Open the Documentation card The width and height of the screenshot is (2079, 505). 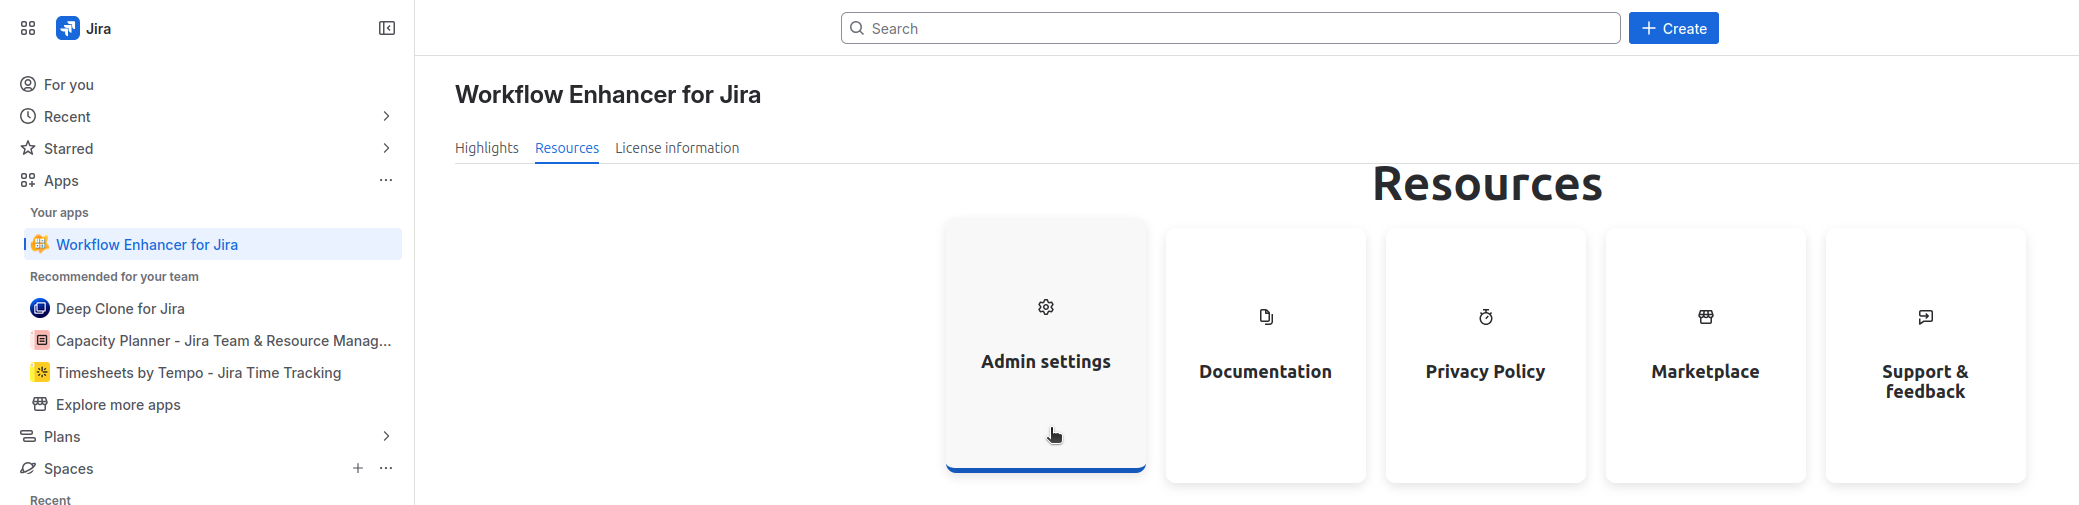pos(1266,355)
